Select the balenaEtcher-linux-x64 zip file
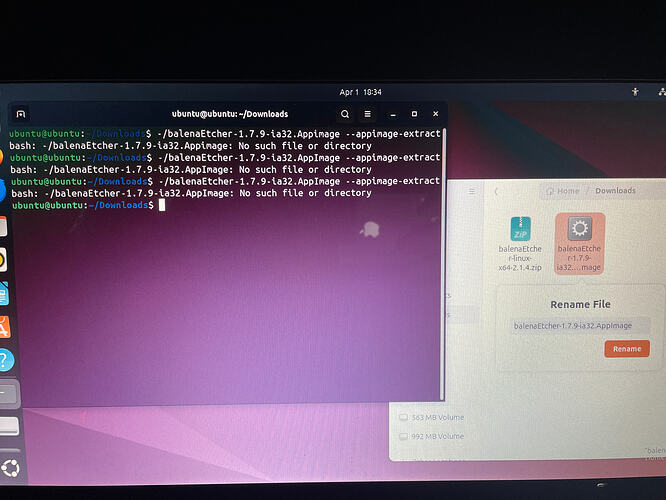 (x=520, y=244)
